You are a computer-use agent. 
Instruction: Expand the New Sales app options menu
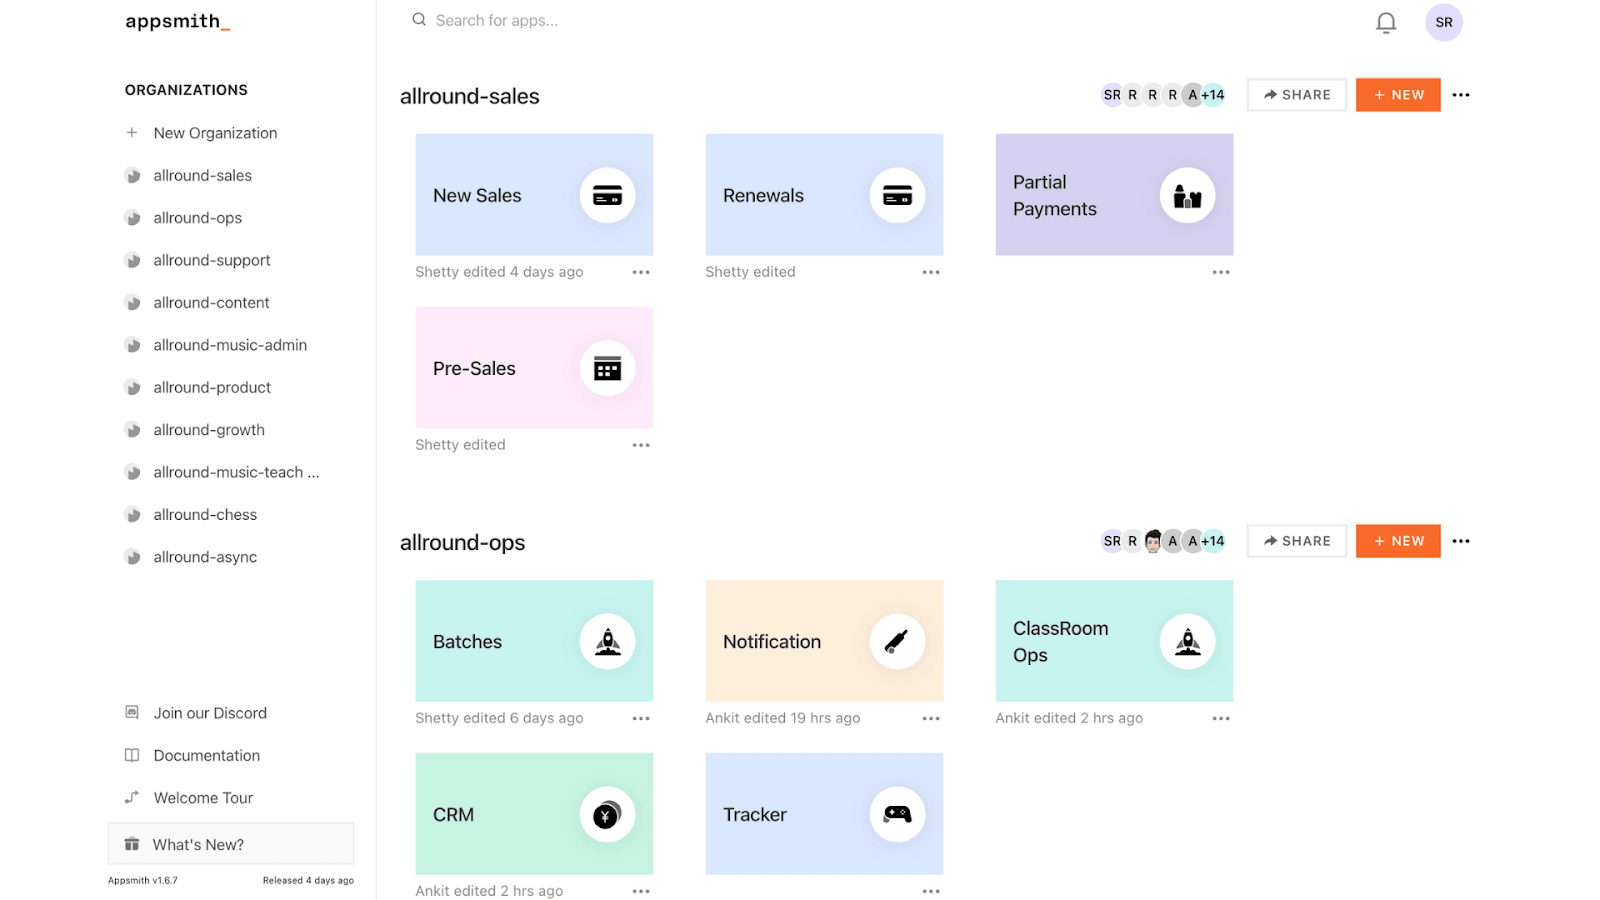641,272
